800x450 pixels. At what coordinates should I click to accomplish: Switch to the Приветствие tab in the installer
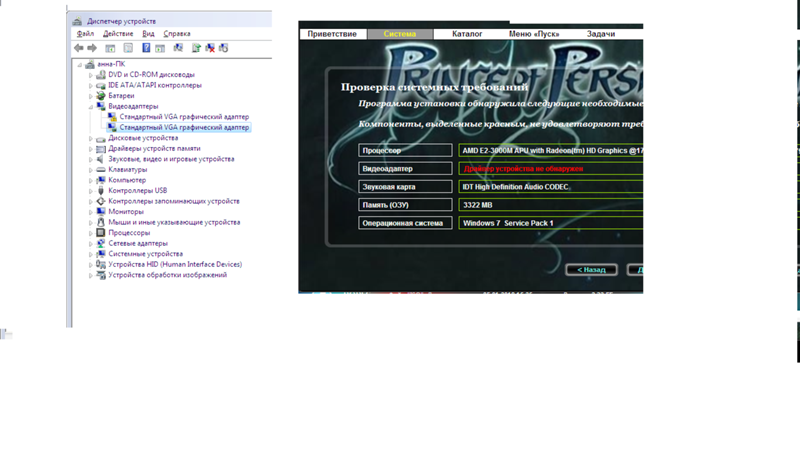(332, 34)
